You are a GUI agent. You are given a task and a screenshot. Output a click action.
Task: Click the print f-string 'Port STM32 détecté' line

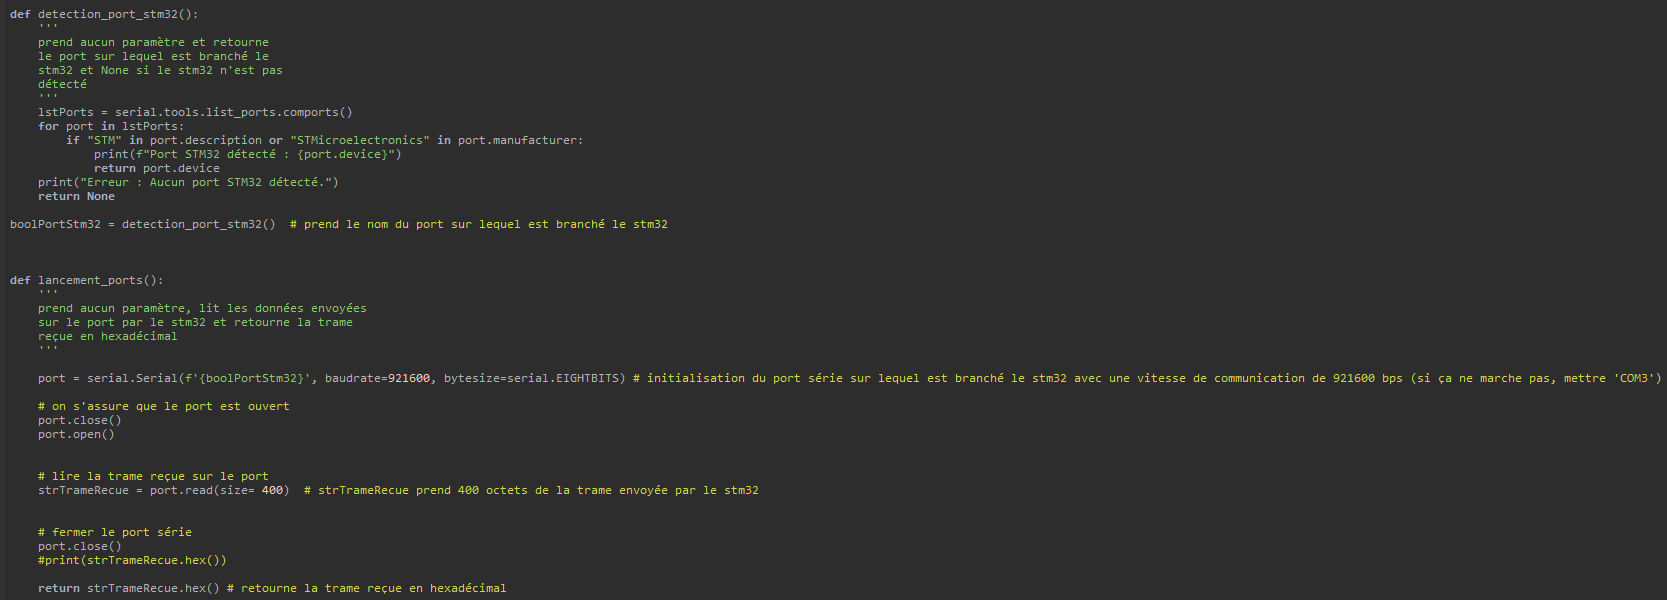pos(248,154)
